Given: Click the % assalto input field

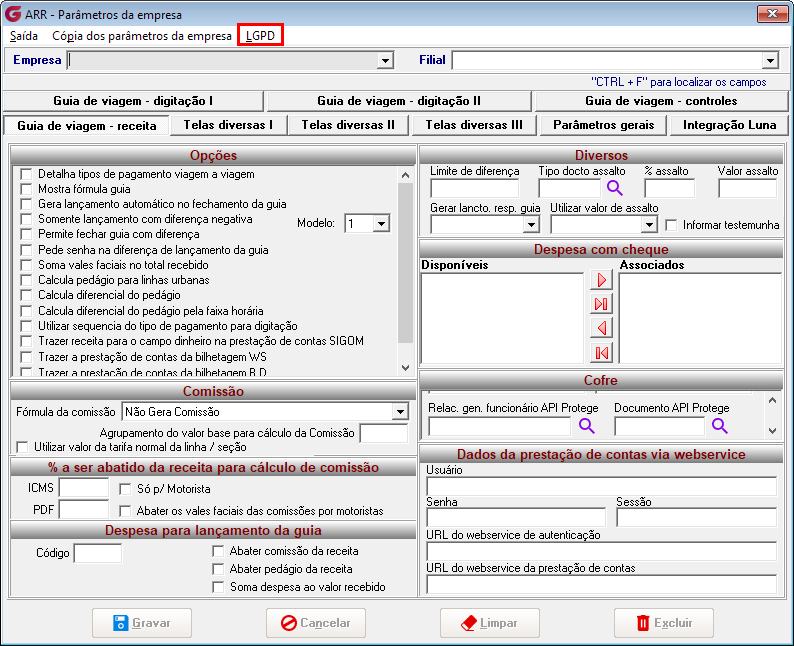Looking at the screenshot, I should pos(669,188).
